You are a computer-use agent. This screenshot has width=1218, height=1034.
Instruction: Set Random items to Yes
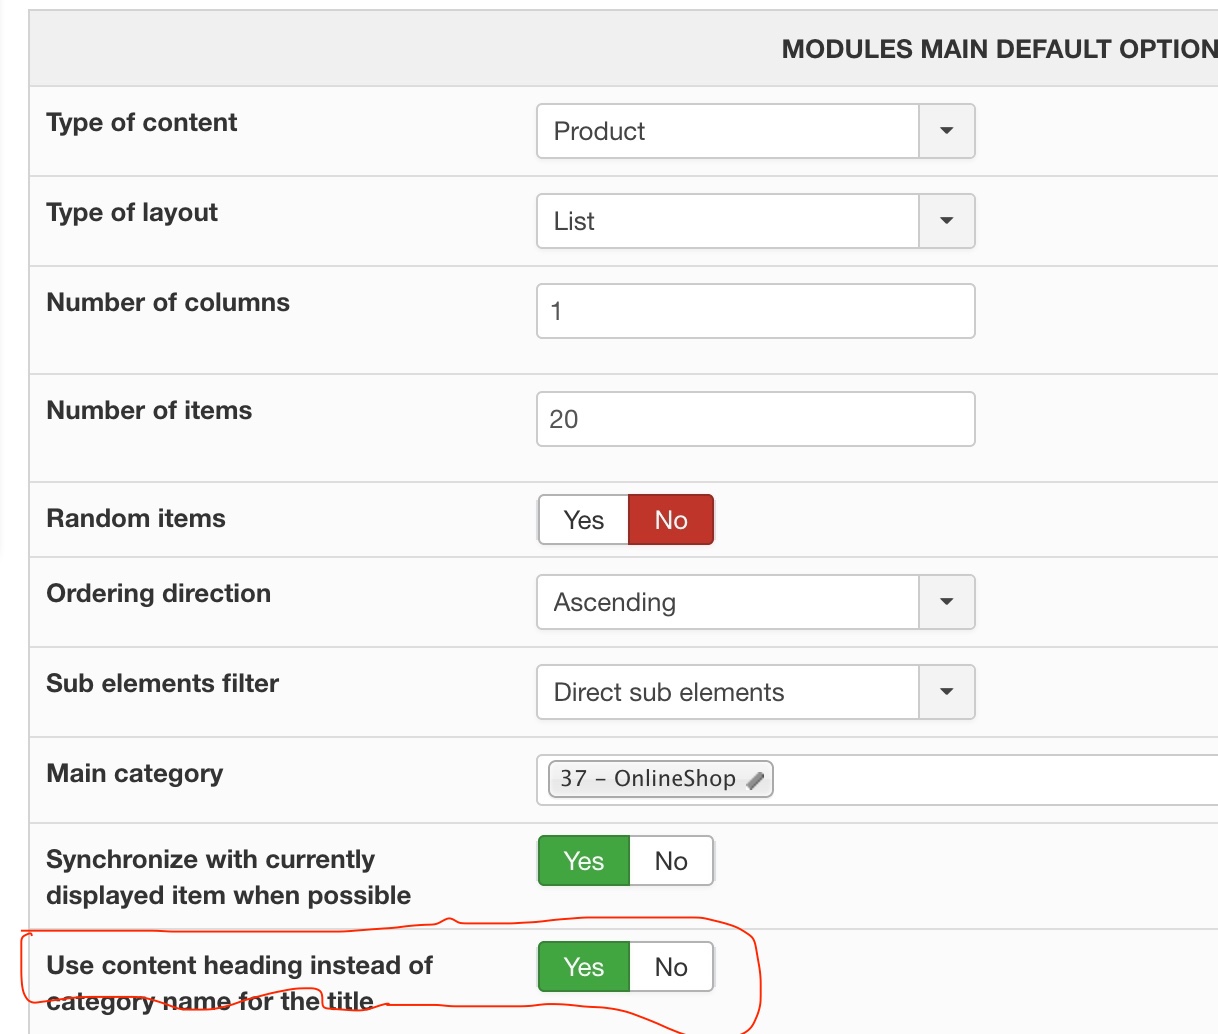tap(584, 520)
